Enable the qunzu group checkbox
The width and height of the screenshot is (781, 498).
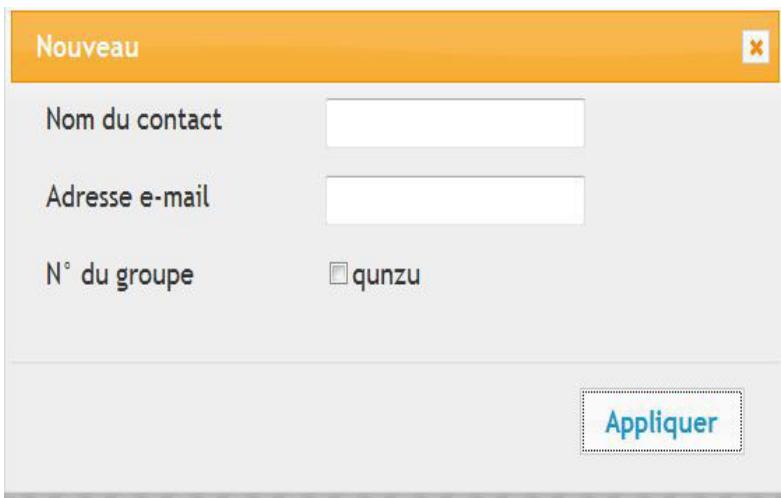pos(337,274)
